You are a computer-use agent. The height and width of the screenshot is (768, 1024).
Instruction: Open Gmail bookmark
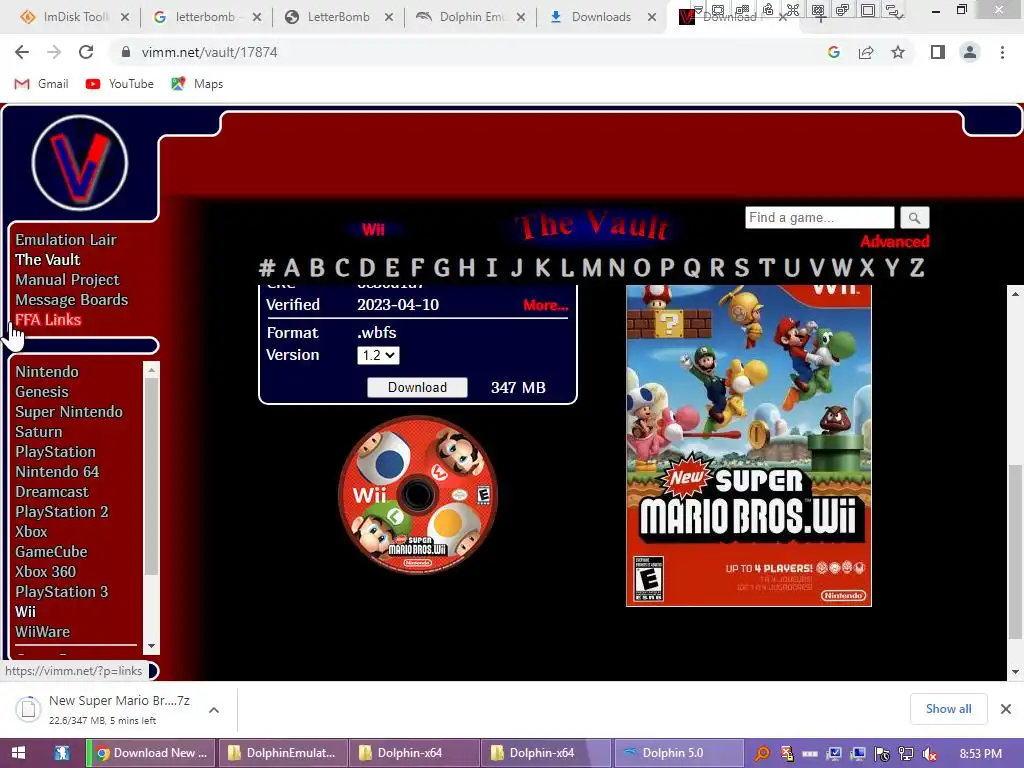(41, 84)
